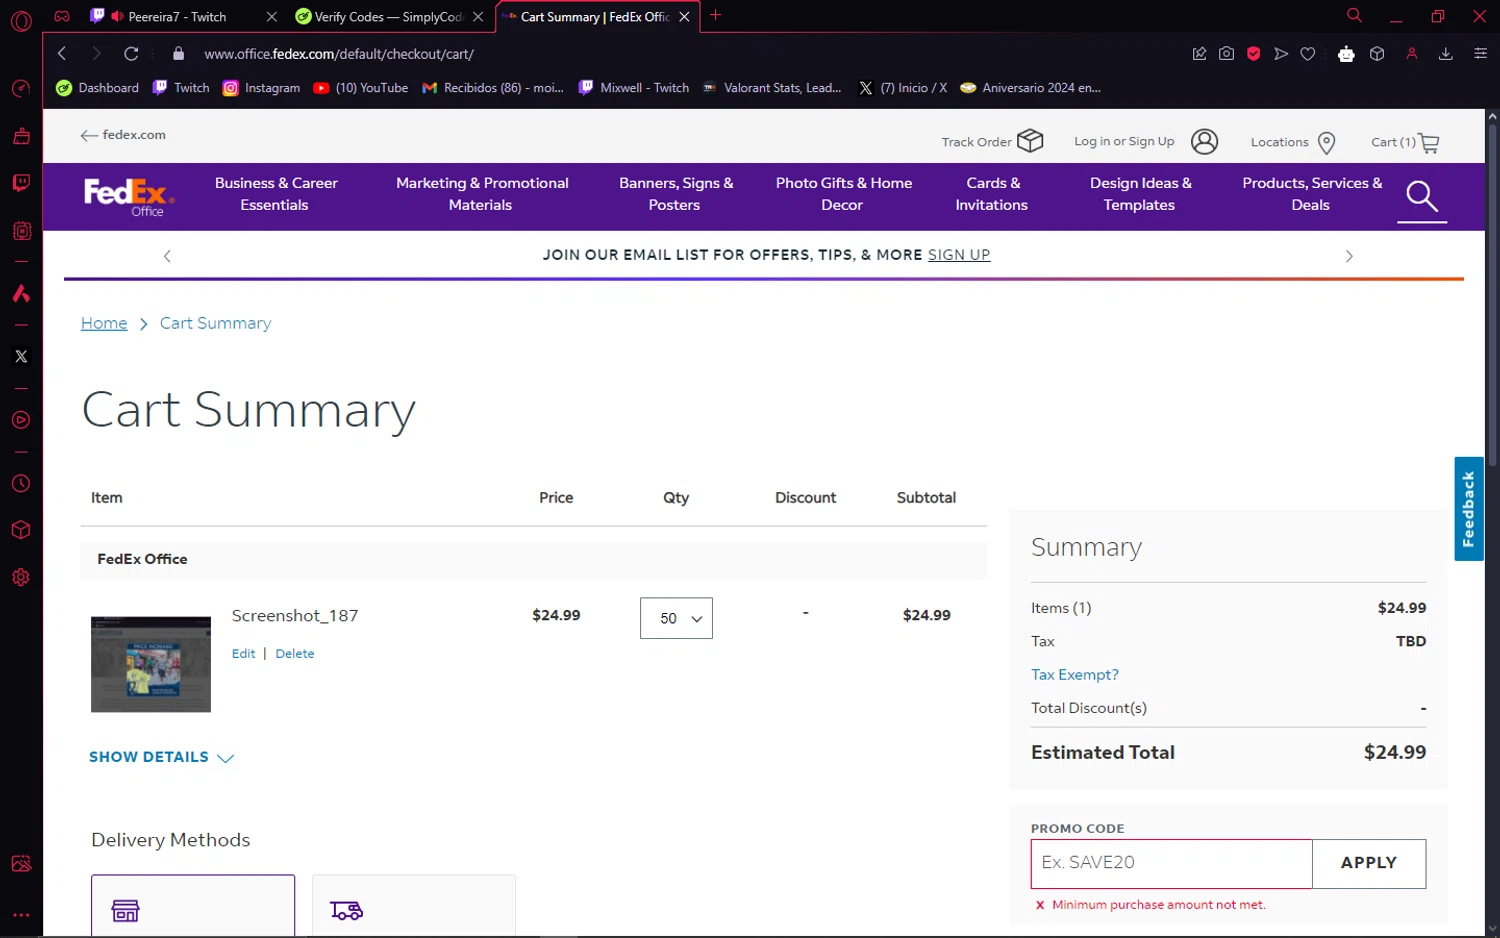Go back to fedex.com link

(123, 135)
